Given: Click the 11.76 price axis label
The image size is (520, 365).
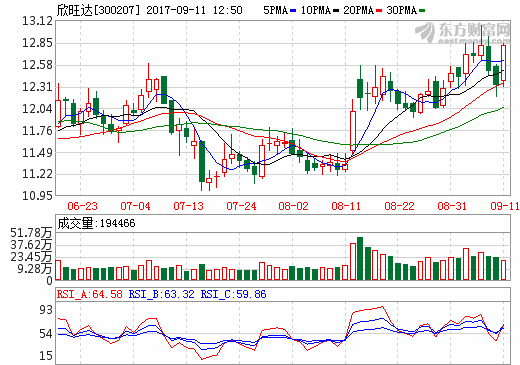Looking at the screenshot, I should [x=37, y=131].
